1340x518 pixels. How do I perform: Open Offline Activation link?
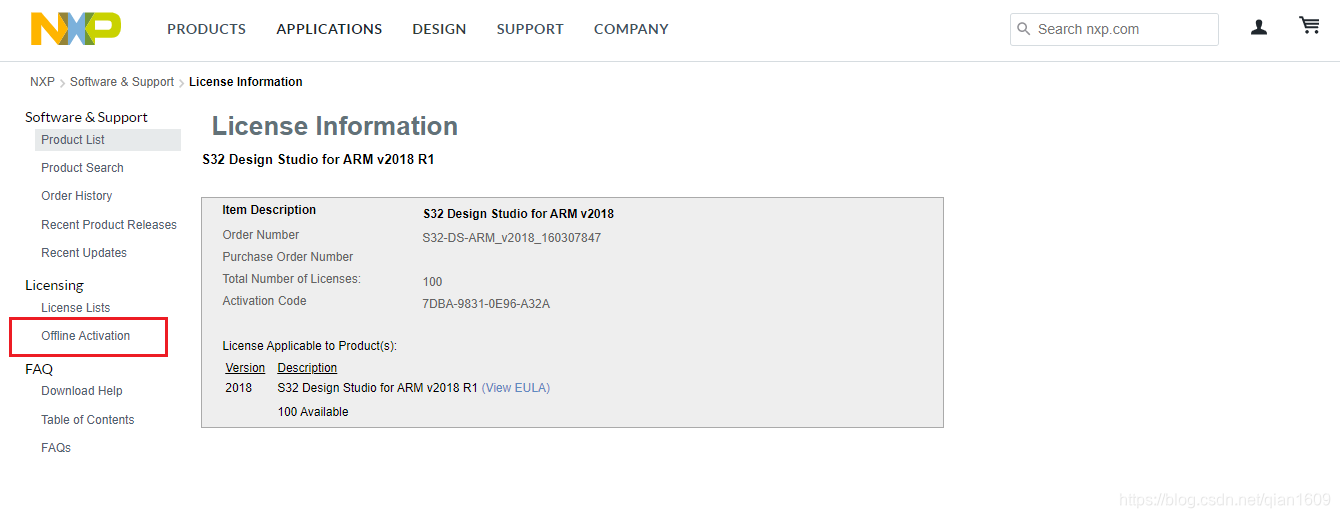tap(86, 336)
